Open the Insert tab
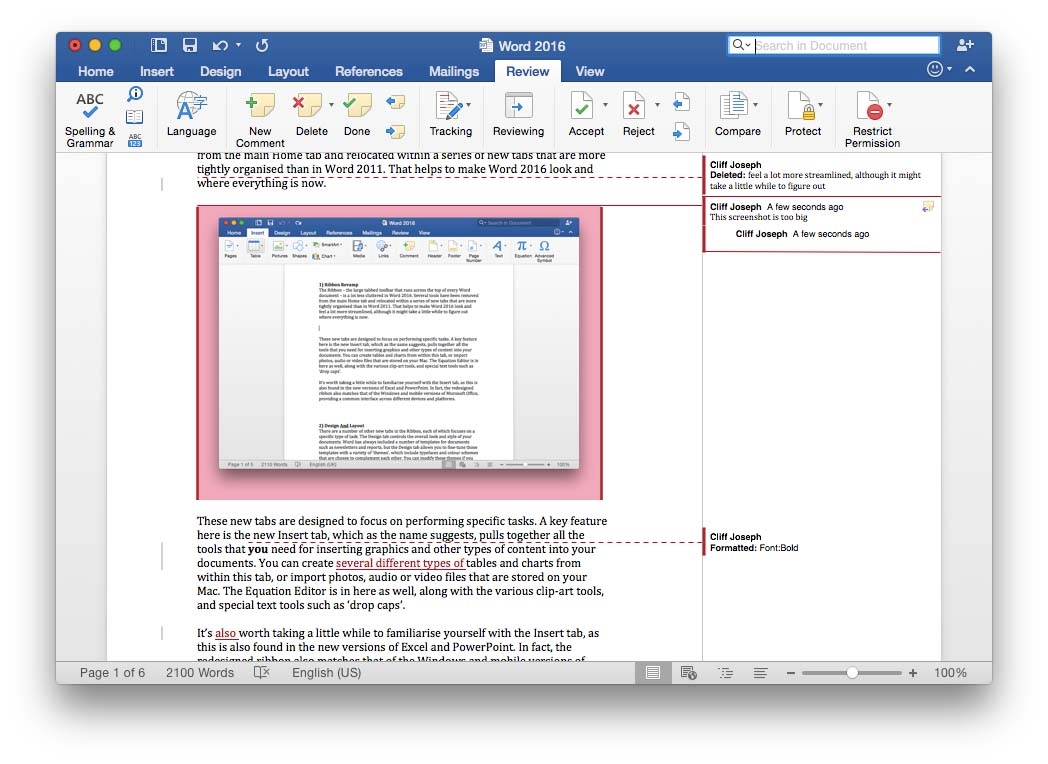1048x764 pixels. coord(156,72)
